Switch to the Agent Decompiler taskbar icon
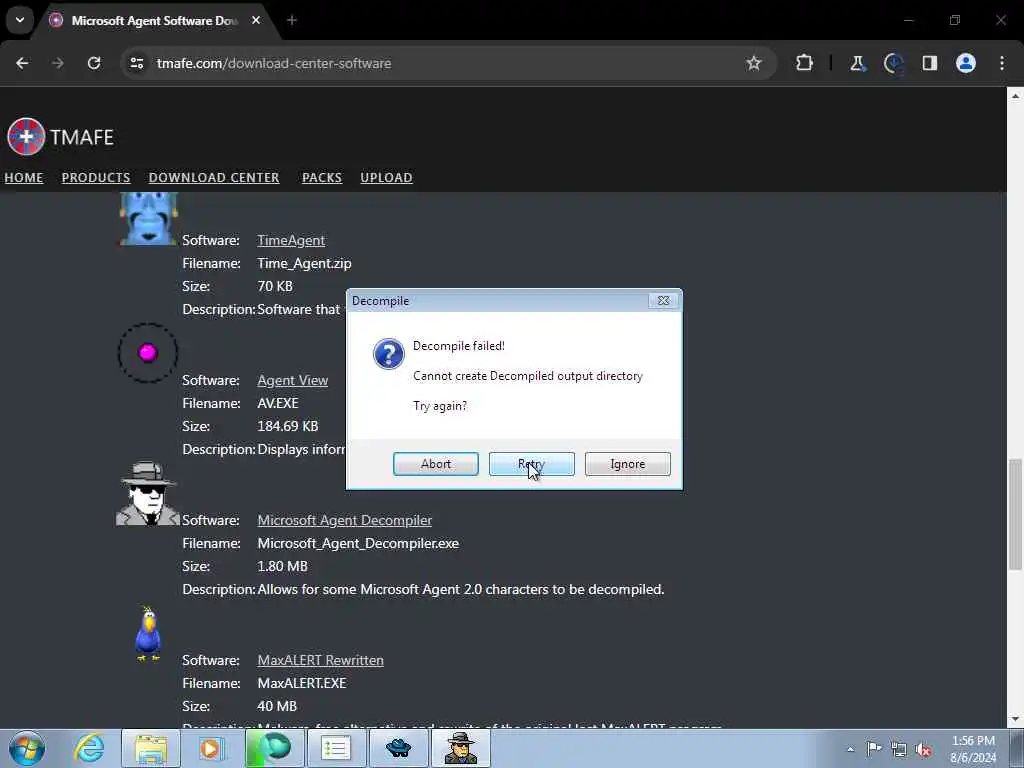 [x=460, y=748]
